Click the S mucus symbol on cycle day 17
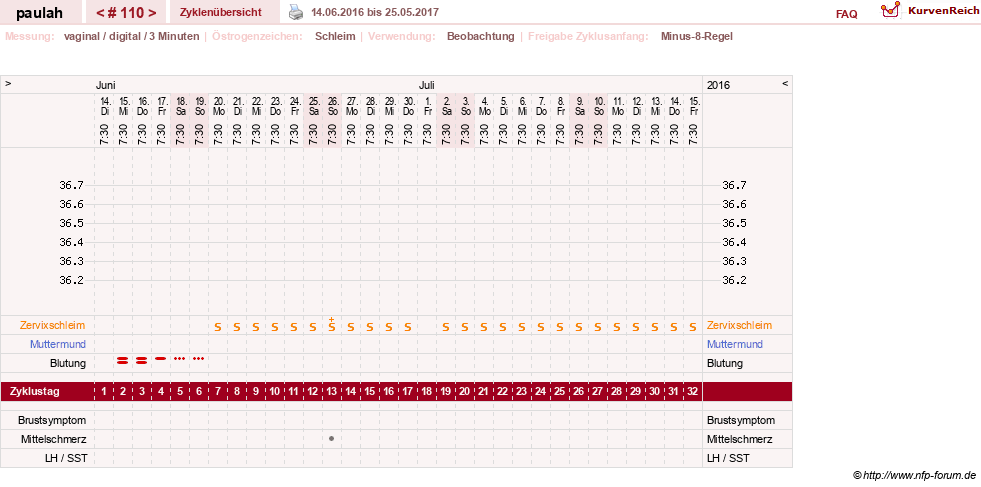This screenshot has width=981, height=487. tap(407, 327)
